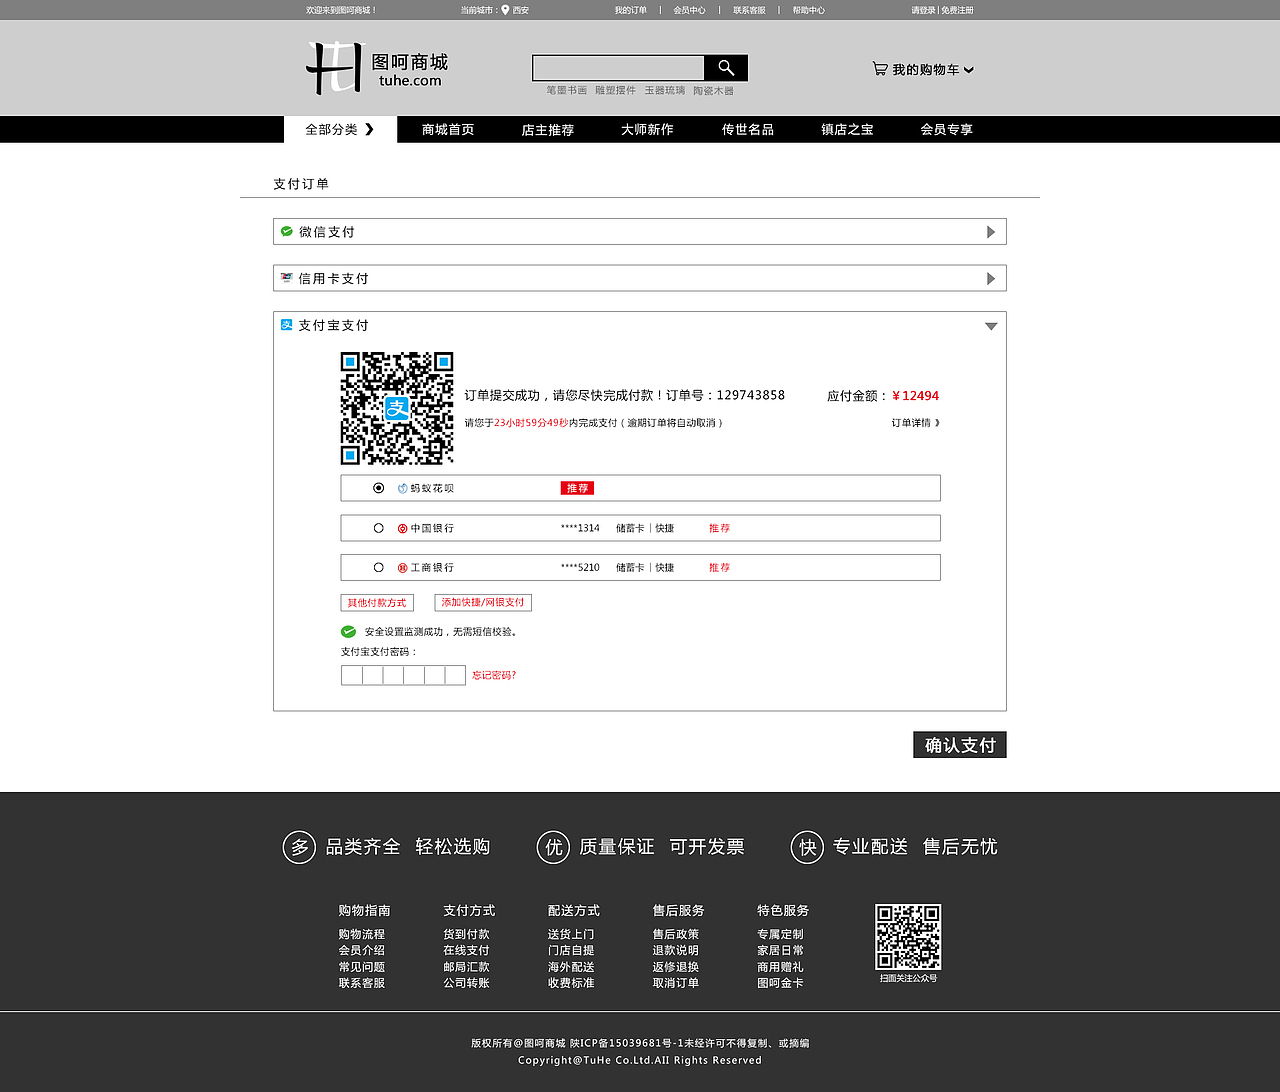Click the 确认支付 button

[959, 744]
